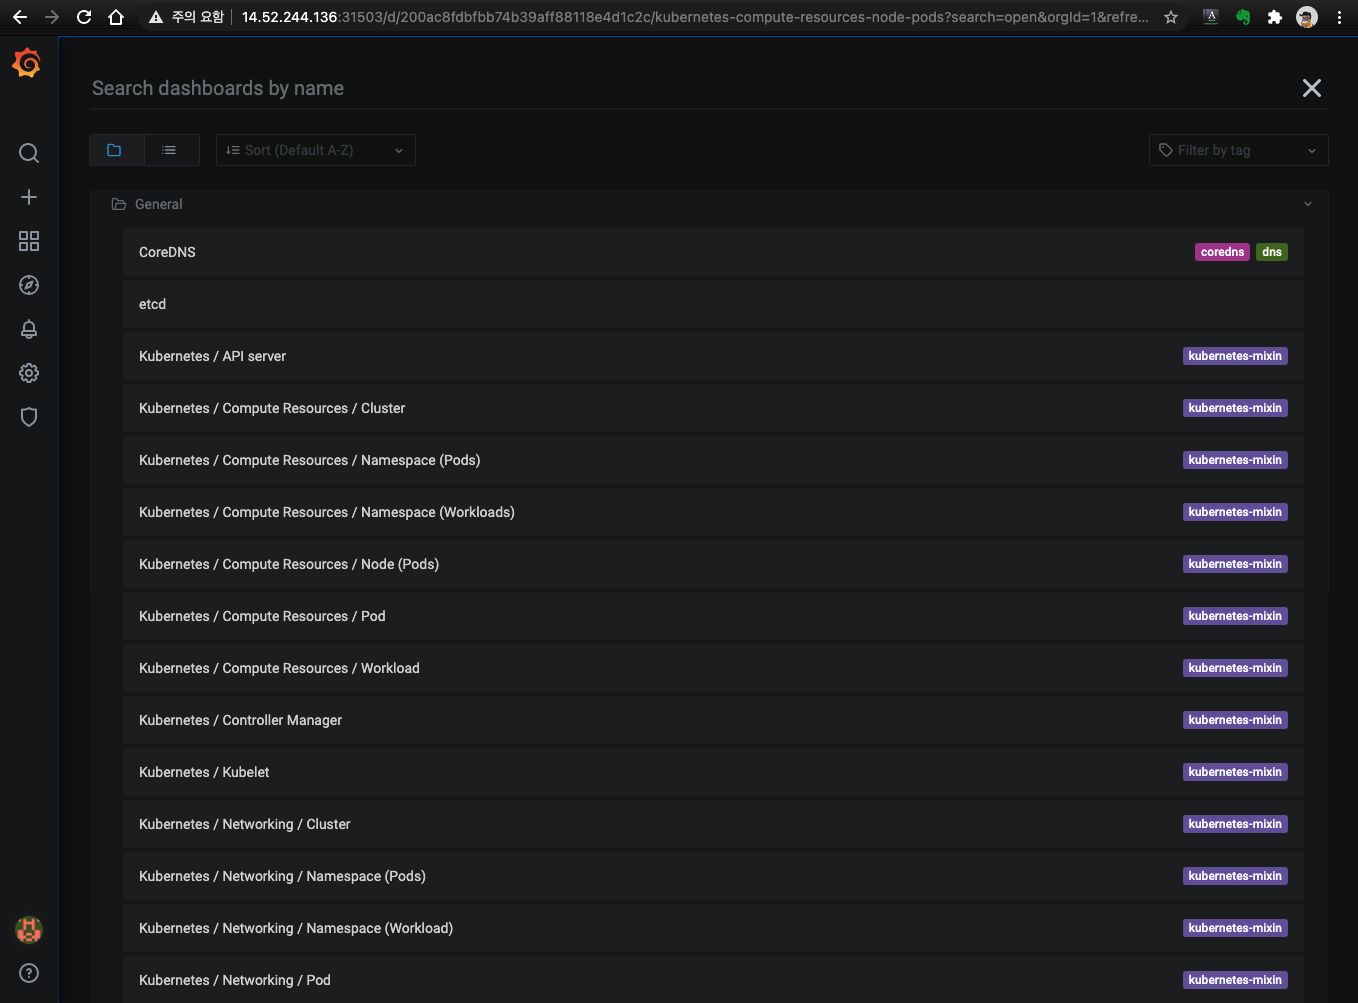Open the browser extensions puzzle icon
This screenshot has height=1003, width=1358.
pos(1275,17)
